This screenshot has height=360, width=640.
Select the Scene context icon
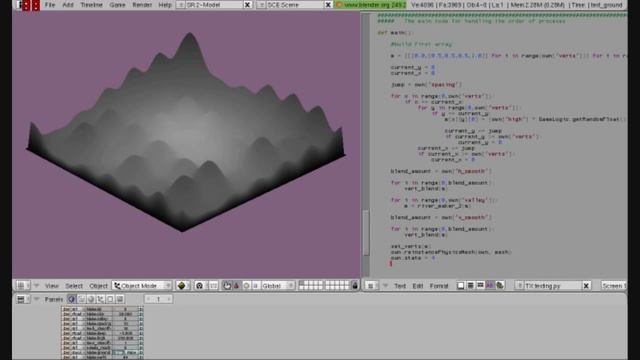click(x=120, y=299)
